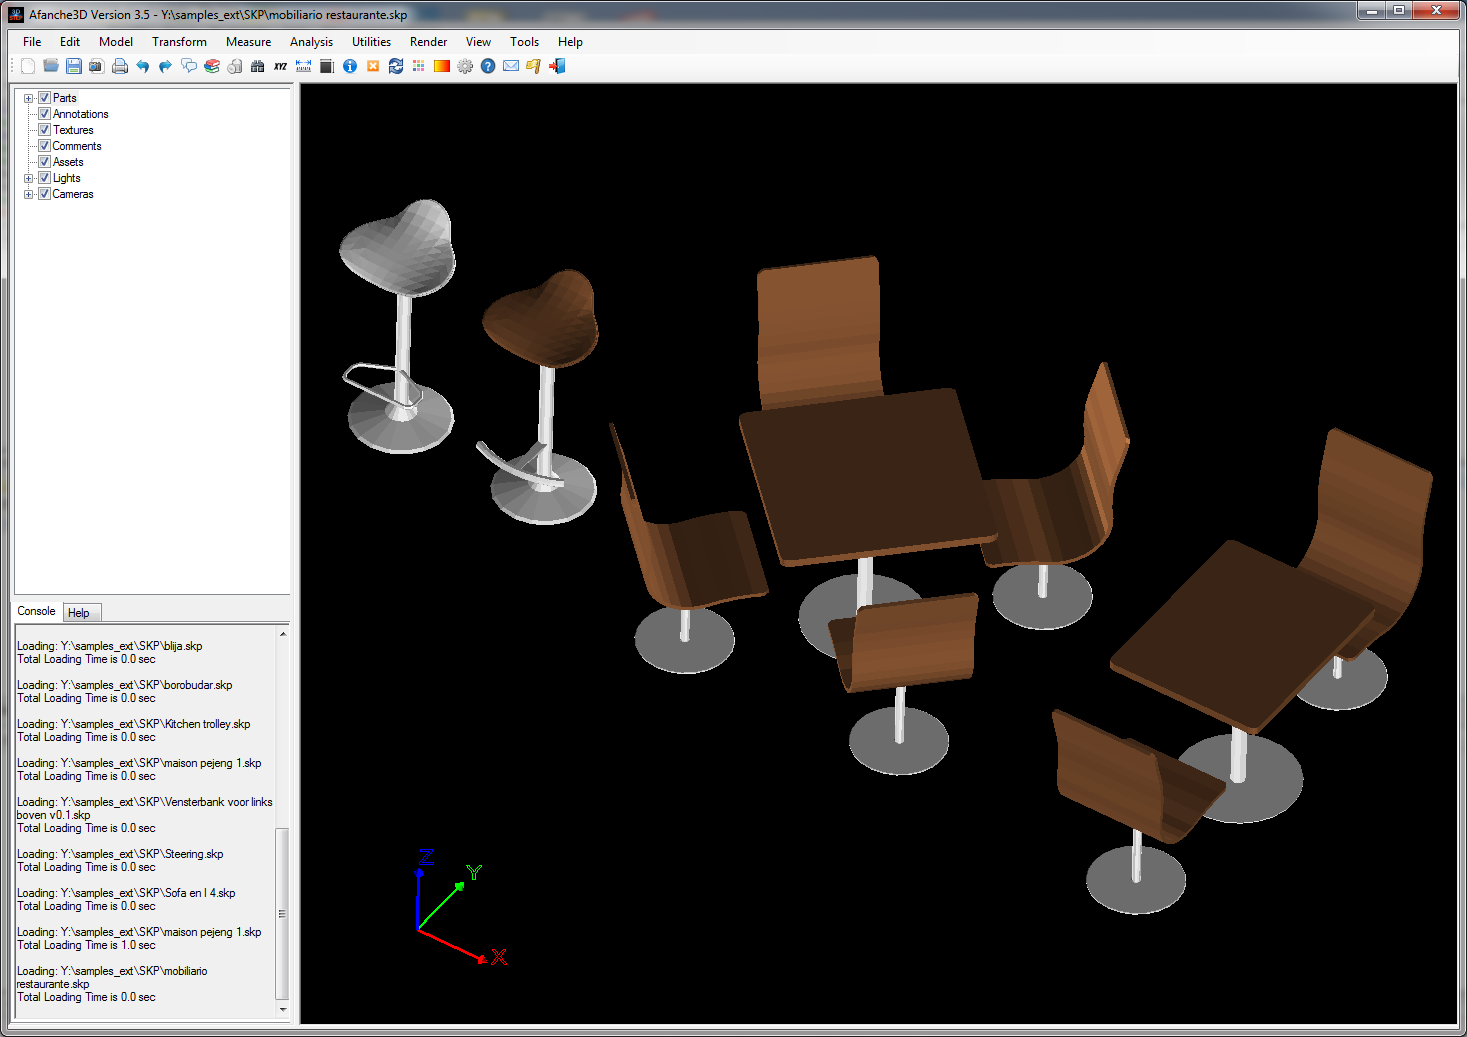Open the Render menu
Screen dimensions: 1467x1037
[x=428, y=42]
